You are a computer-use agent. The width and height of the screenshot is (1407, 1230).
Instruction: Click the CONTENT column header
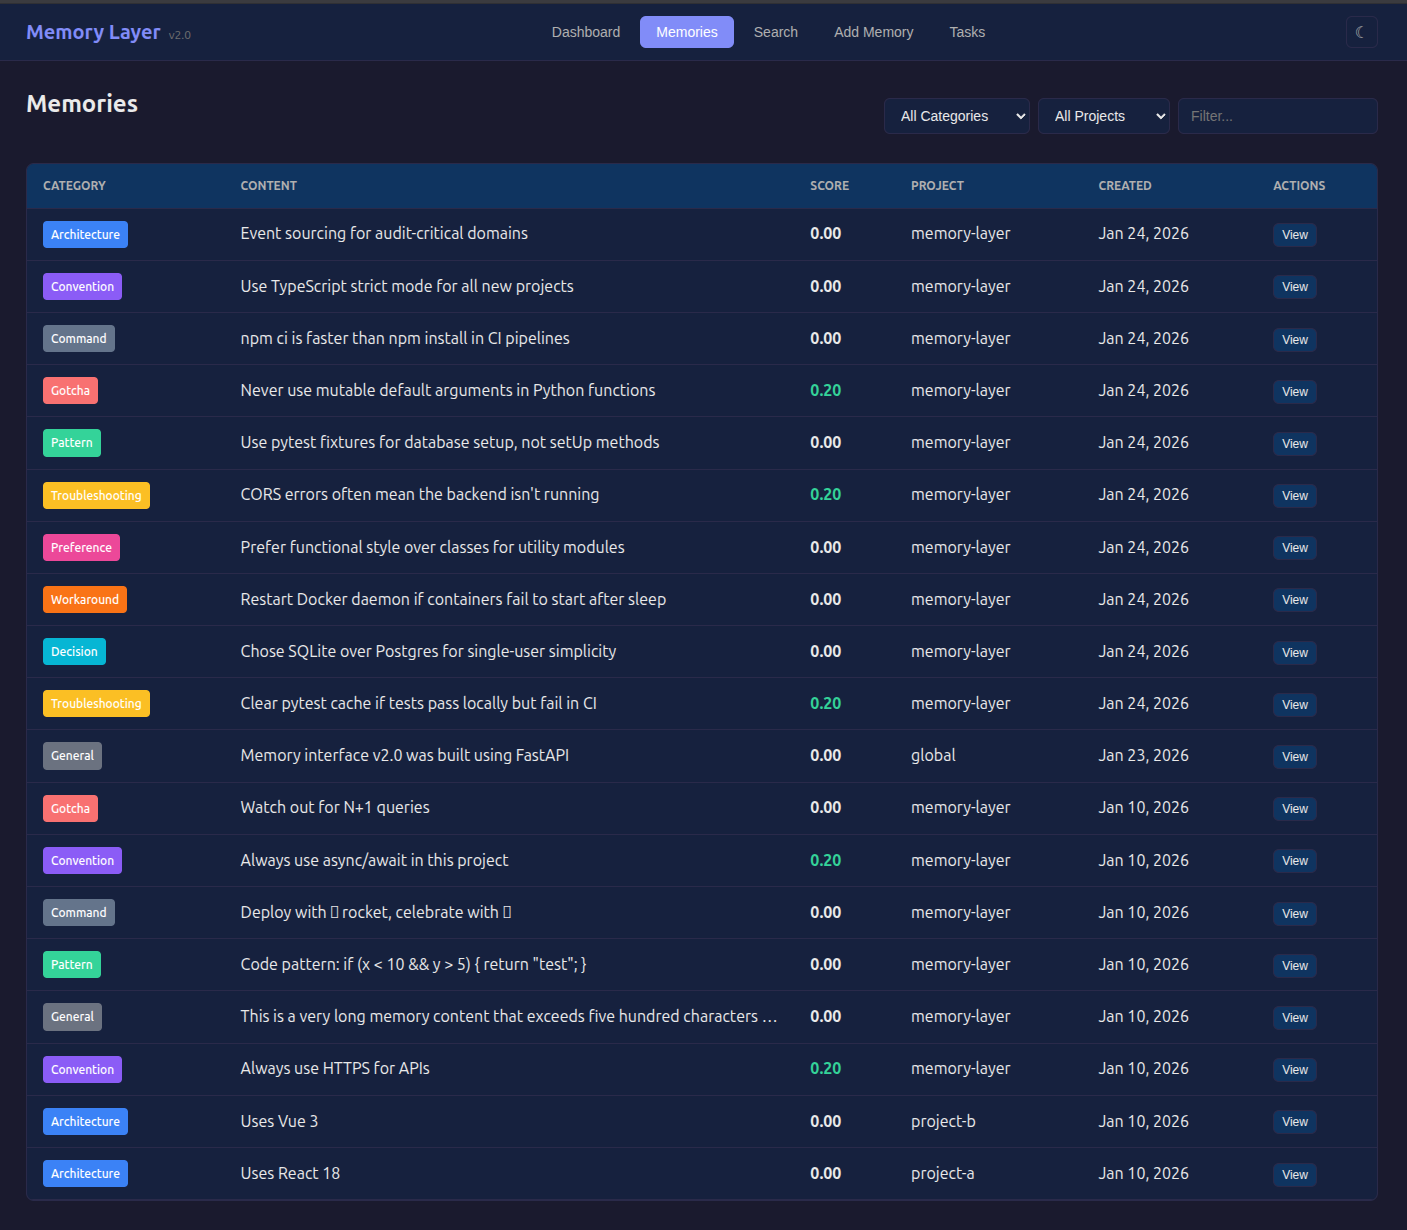click(x=268, y=186)
